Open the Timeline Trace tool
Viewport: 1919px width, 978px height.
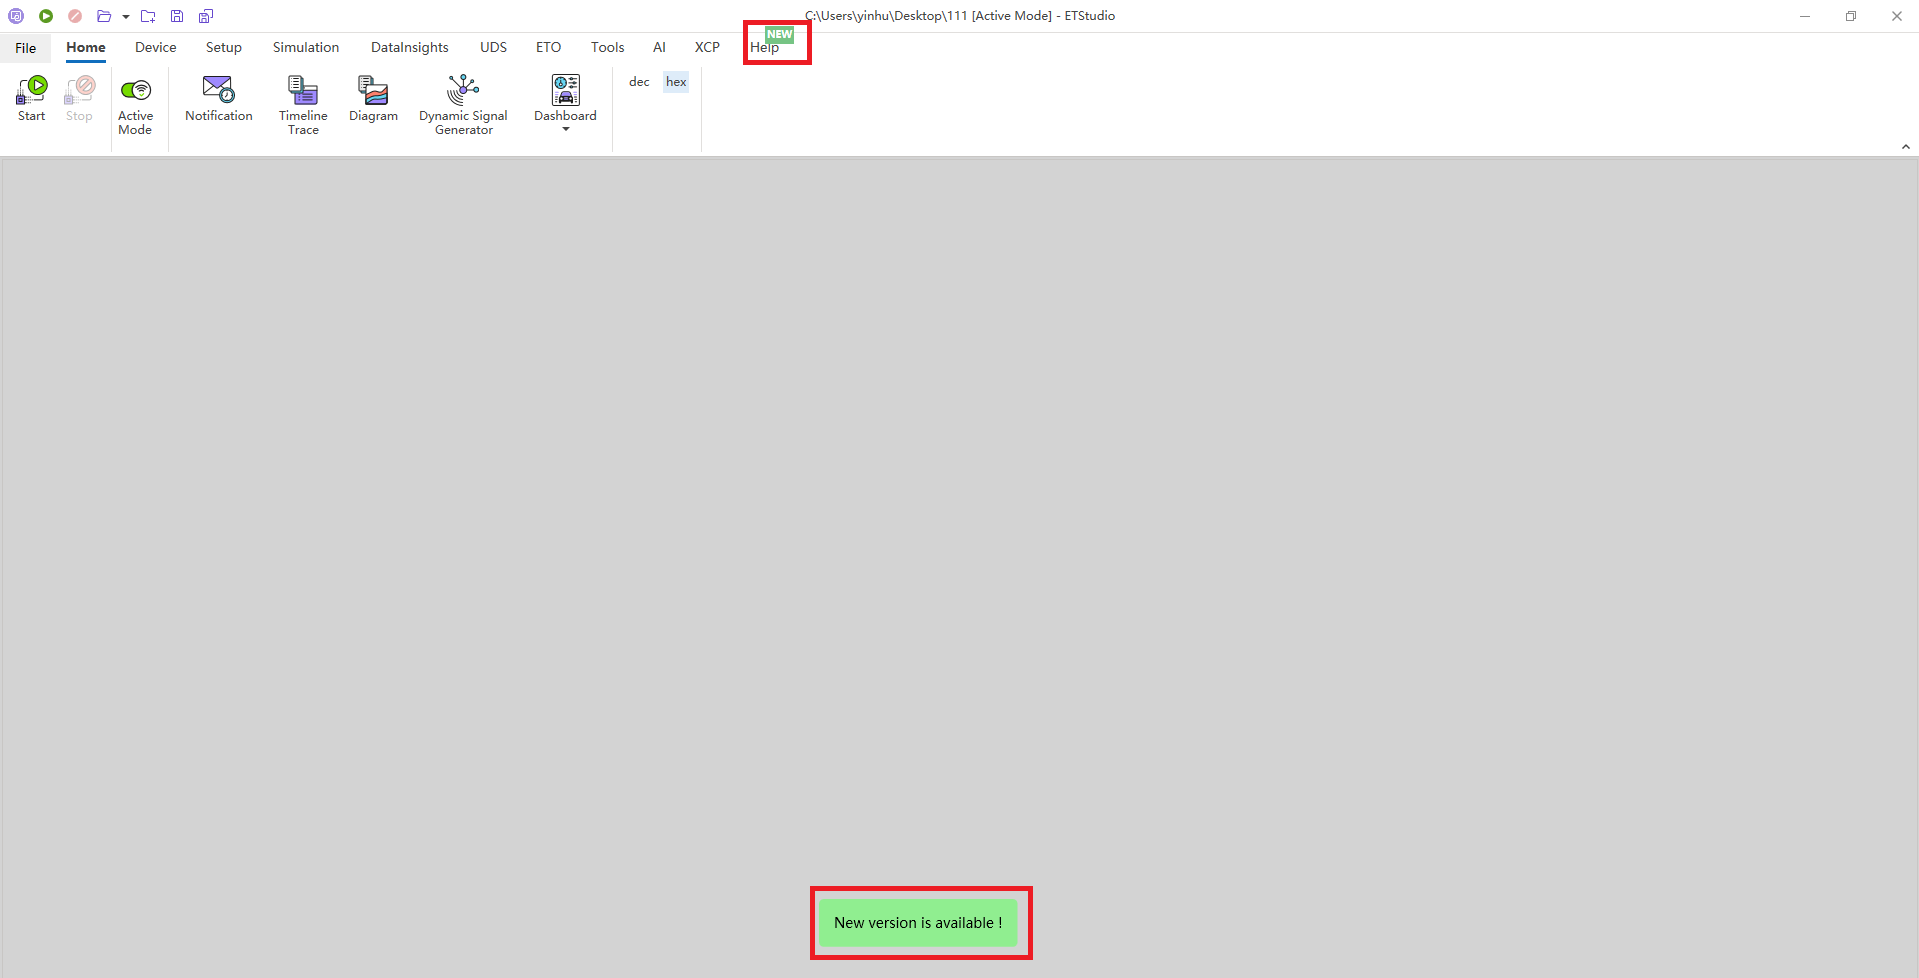coord(303,103)
